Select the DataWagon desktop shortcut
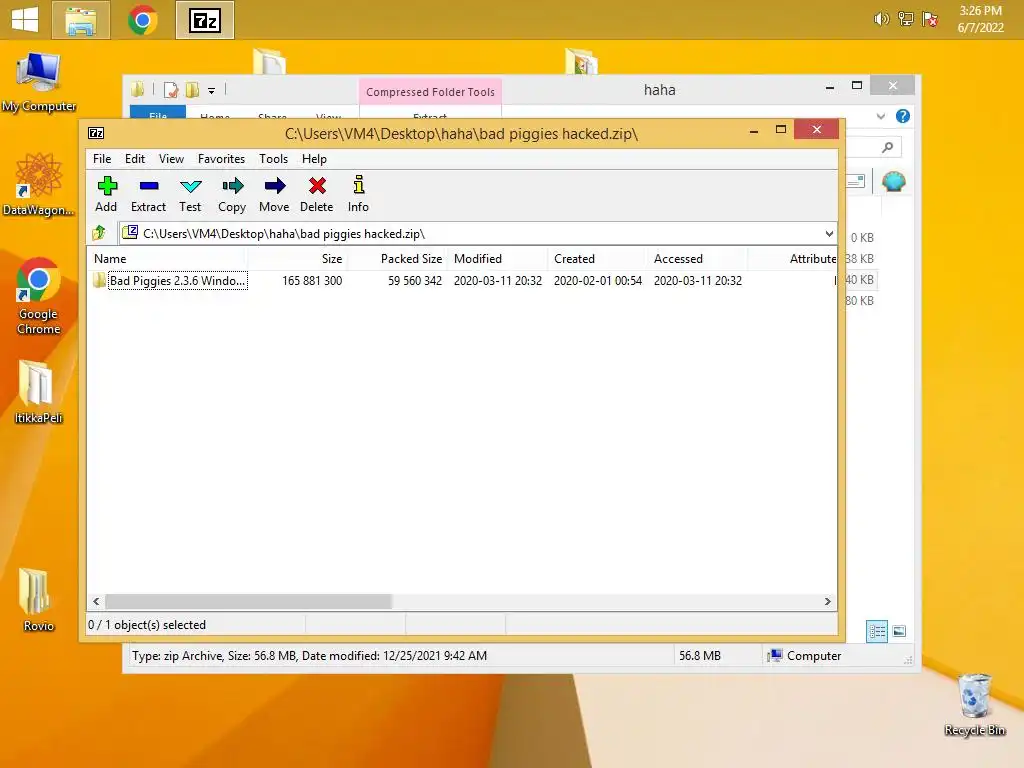Screen dimensions: 1024x768 click(39, 184)
